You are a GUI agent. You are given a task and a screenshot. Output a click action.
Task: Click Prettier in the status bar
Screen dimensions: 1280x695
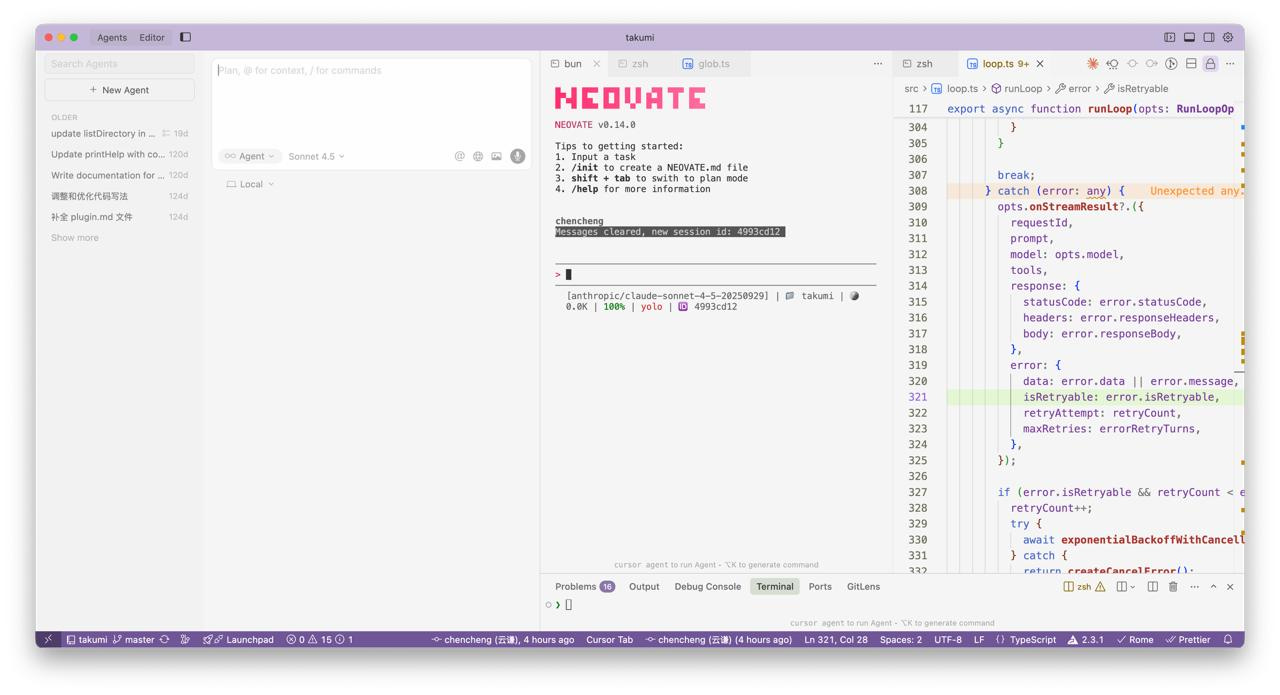[x=1187, y=640]
